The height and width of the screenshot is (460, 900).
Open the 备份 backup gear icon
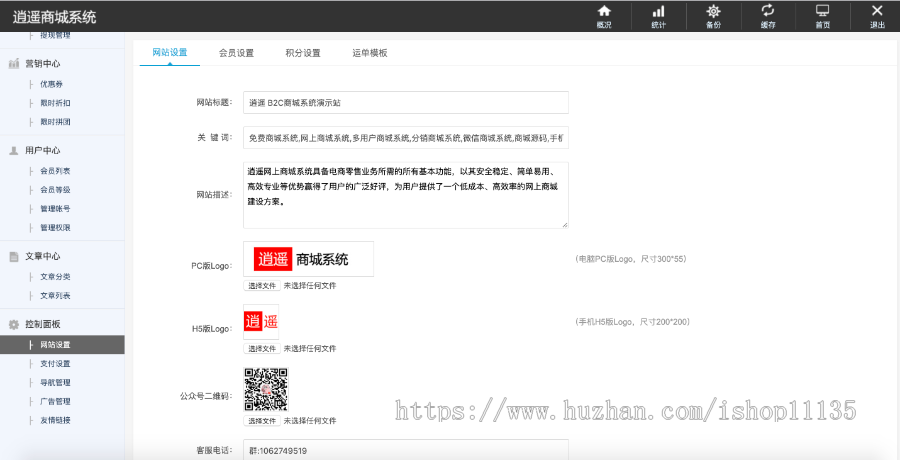pyautogui.click(x=713, y=15)
